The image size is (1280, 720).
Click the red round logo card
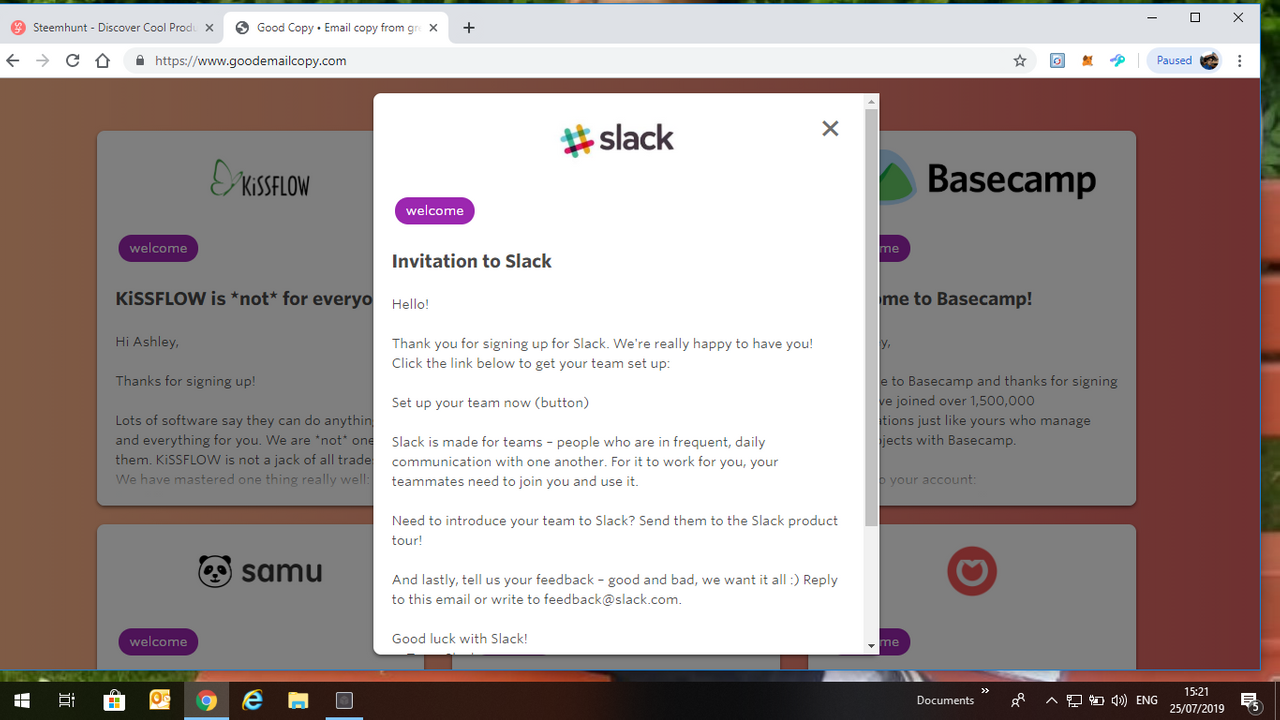972,571
